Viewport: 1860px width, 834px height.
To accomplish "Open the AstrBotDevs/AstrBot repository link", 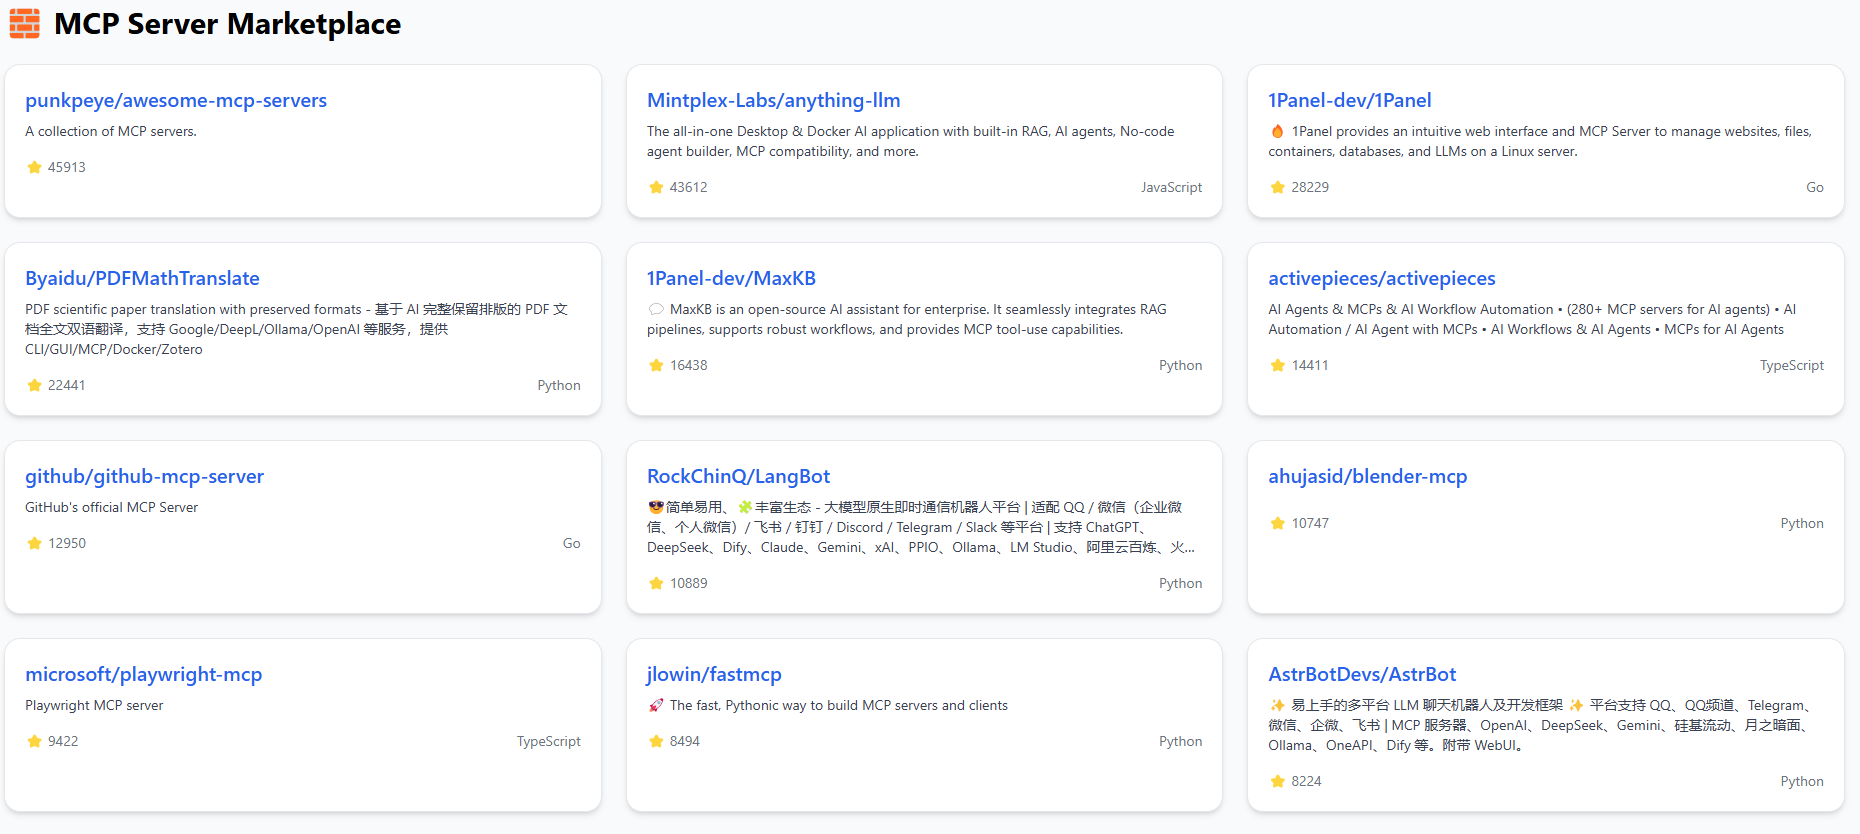I will [1362, 674].
